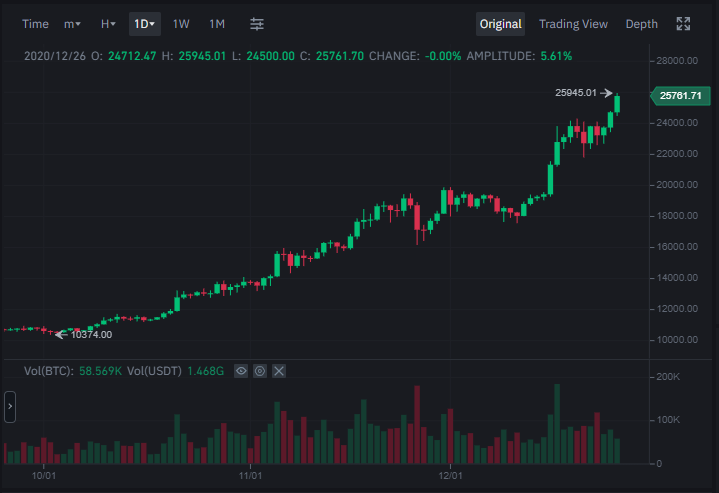Click the 10374.00 low price marker
719x493 pixels.
tap(84, 335)
